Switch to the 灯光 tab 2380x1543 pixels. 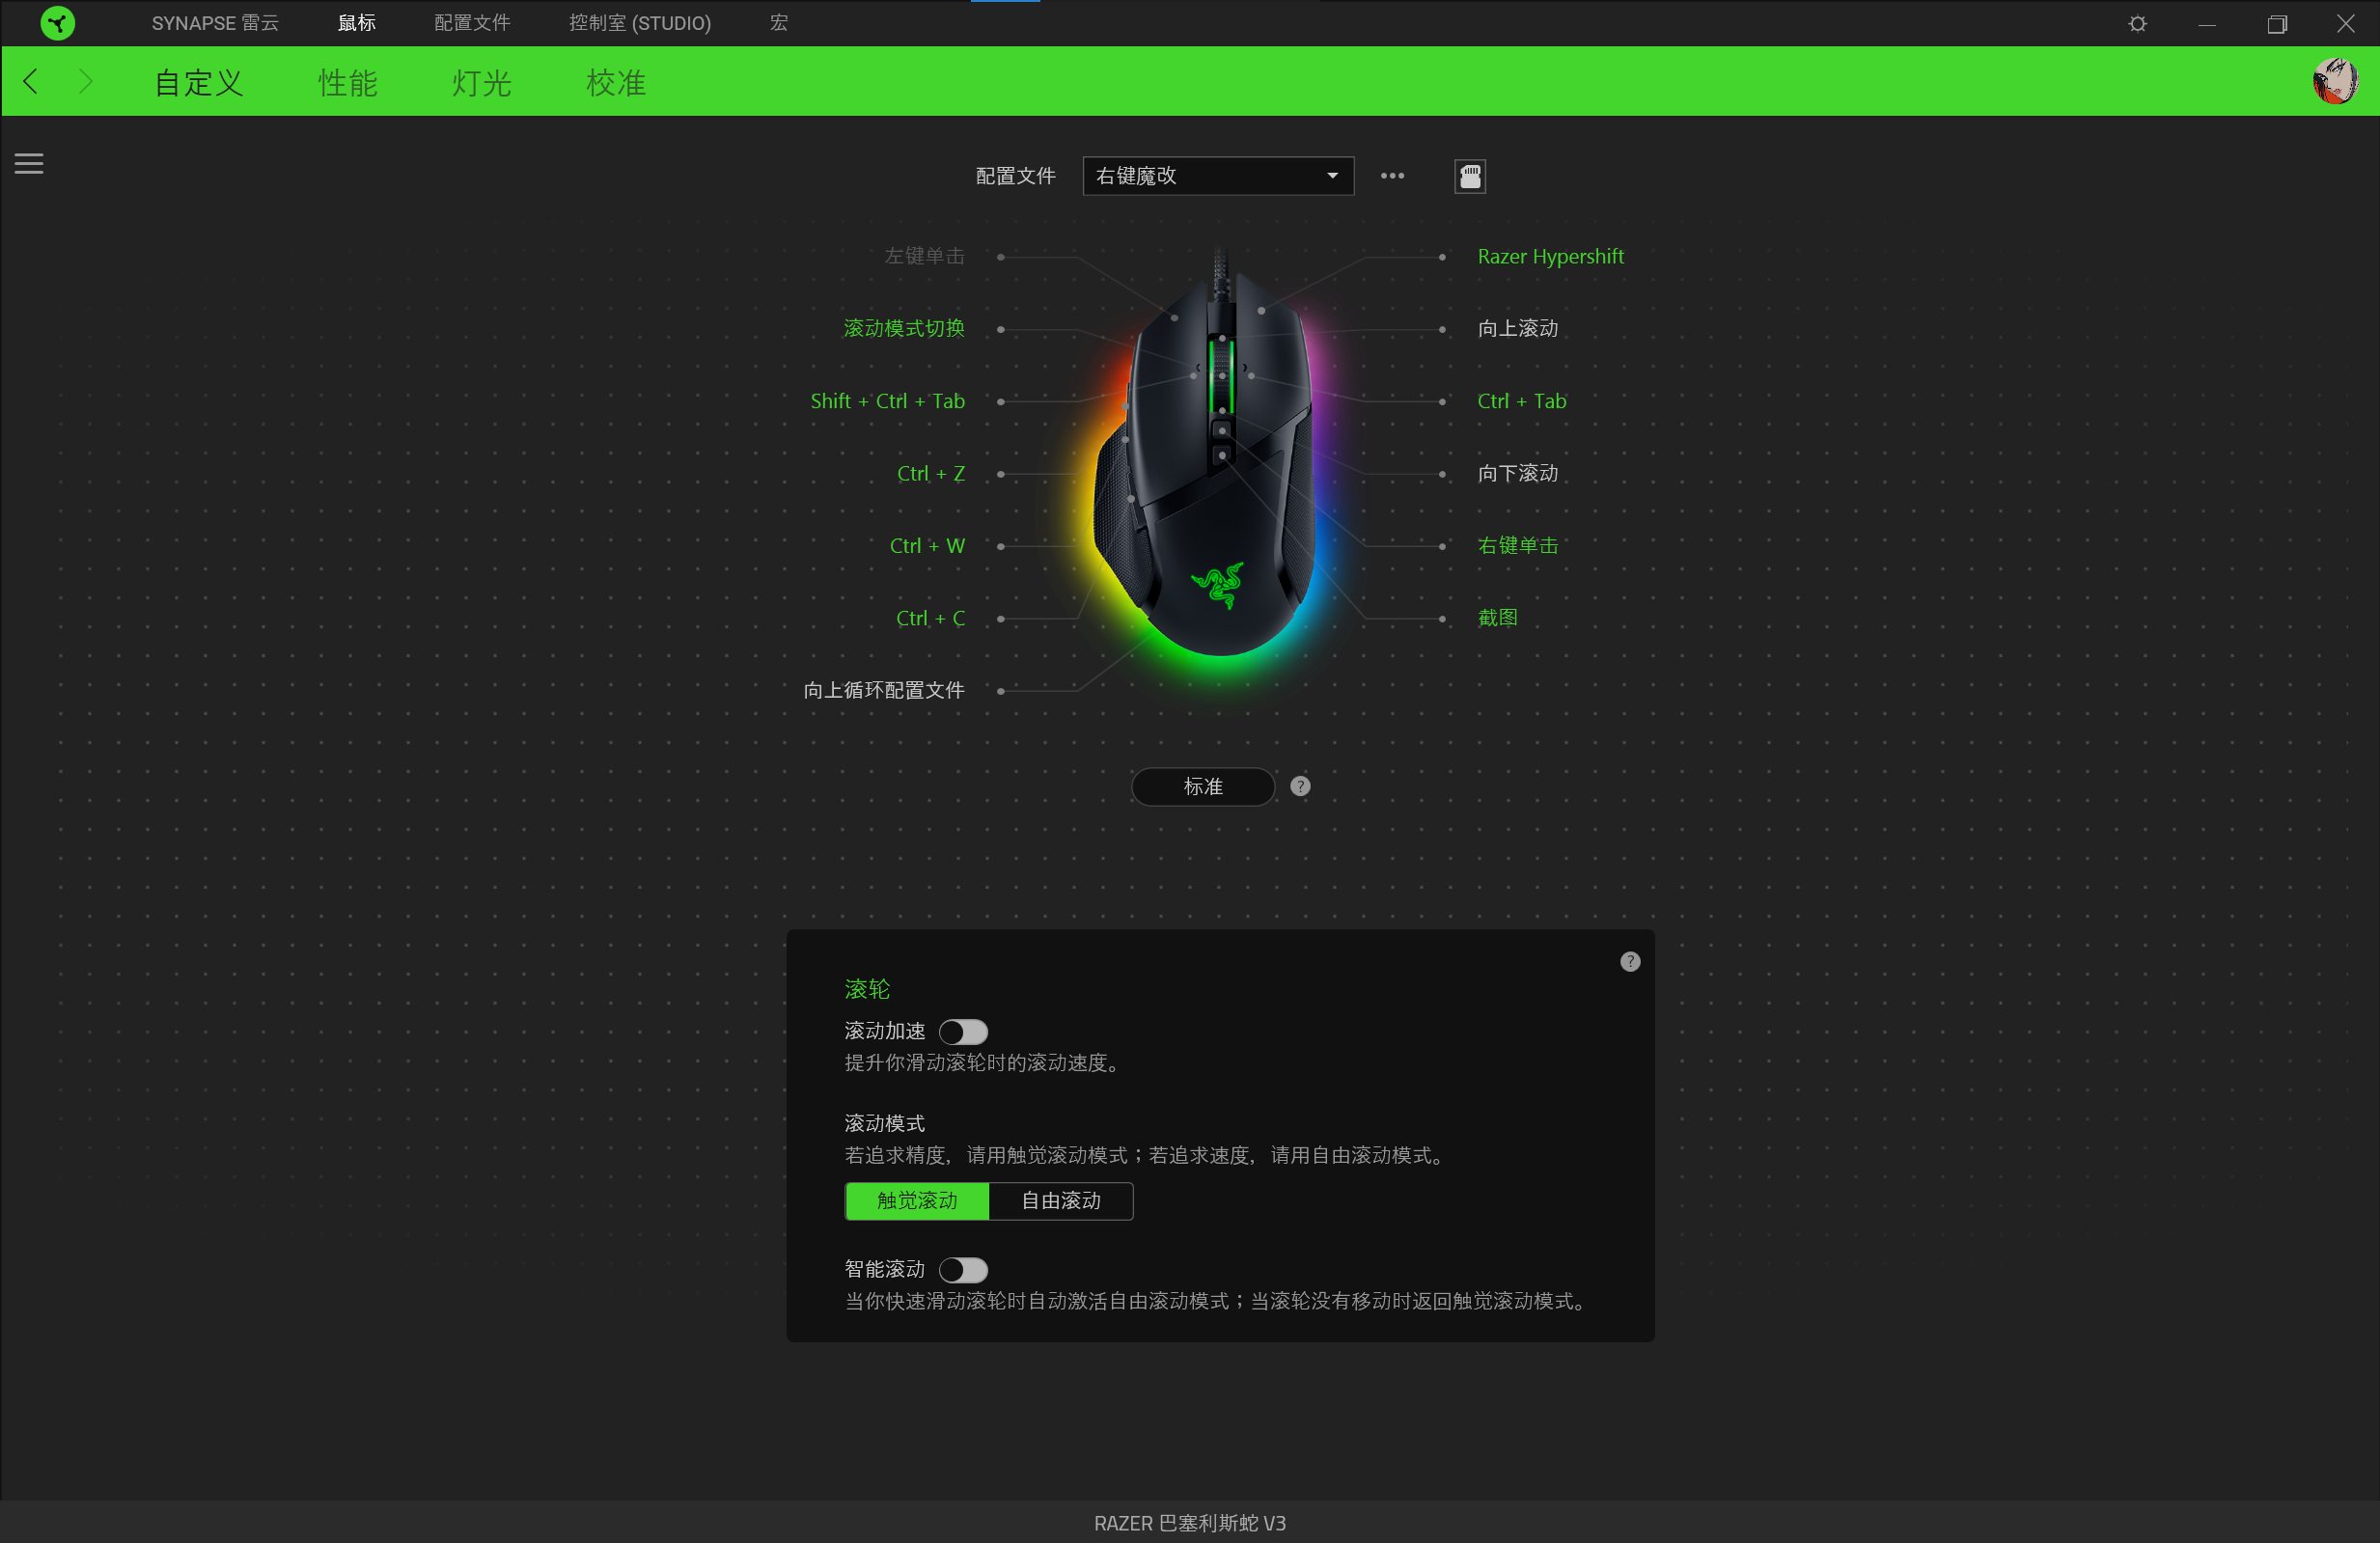click(x=482, y=82)
